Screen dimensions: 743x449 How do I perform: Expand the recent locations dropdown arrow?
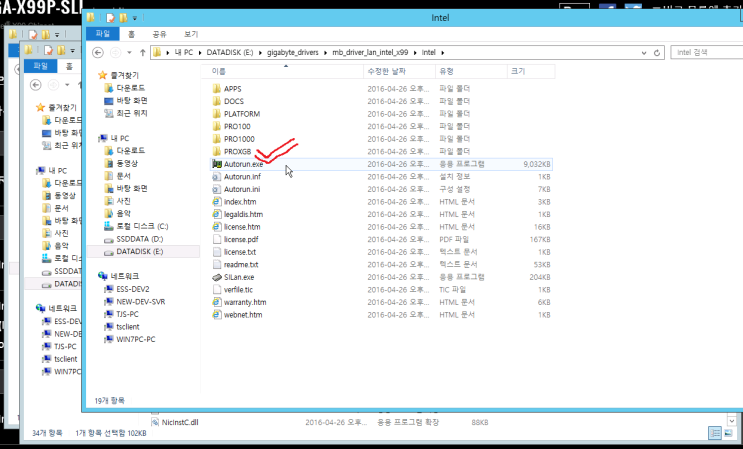[129, 53]
